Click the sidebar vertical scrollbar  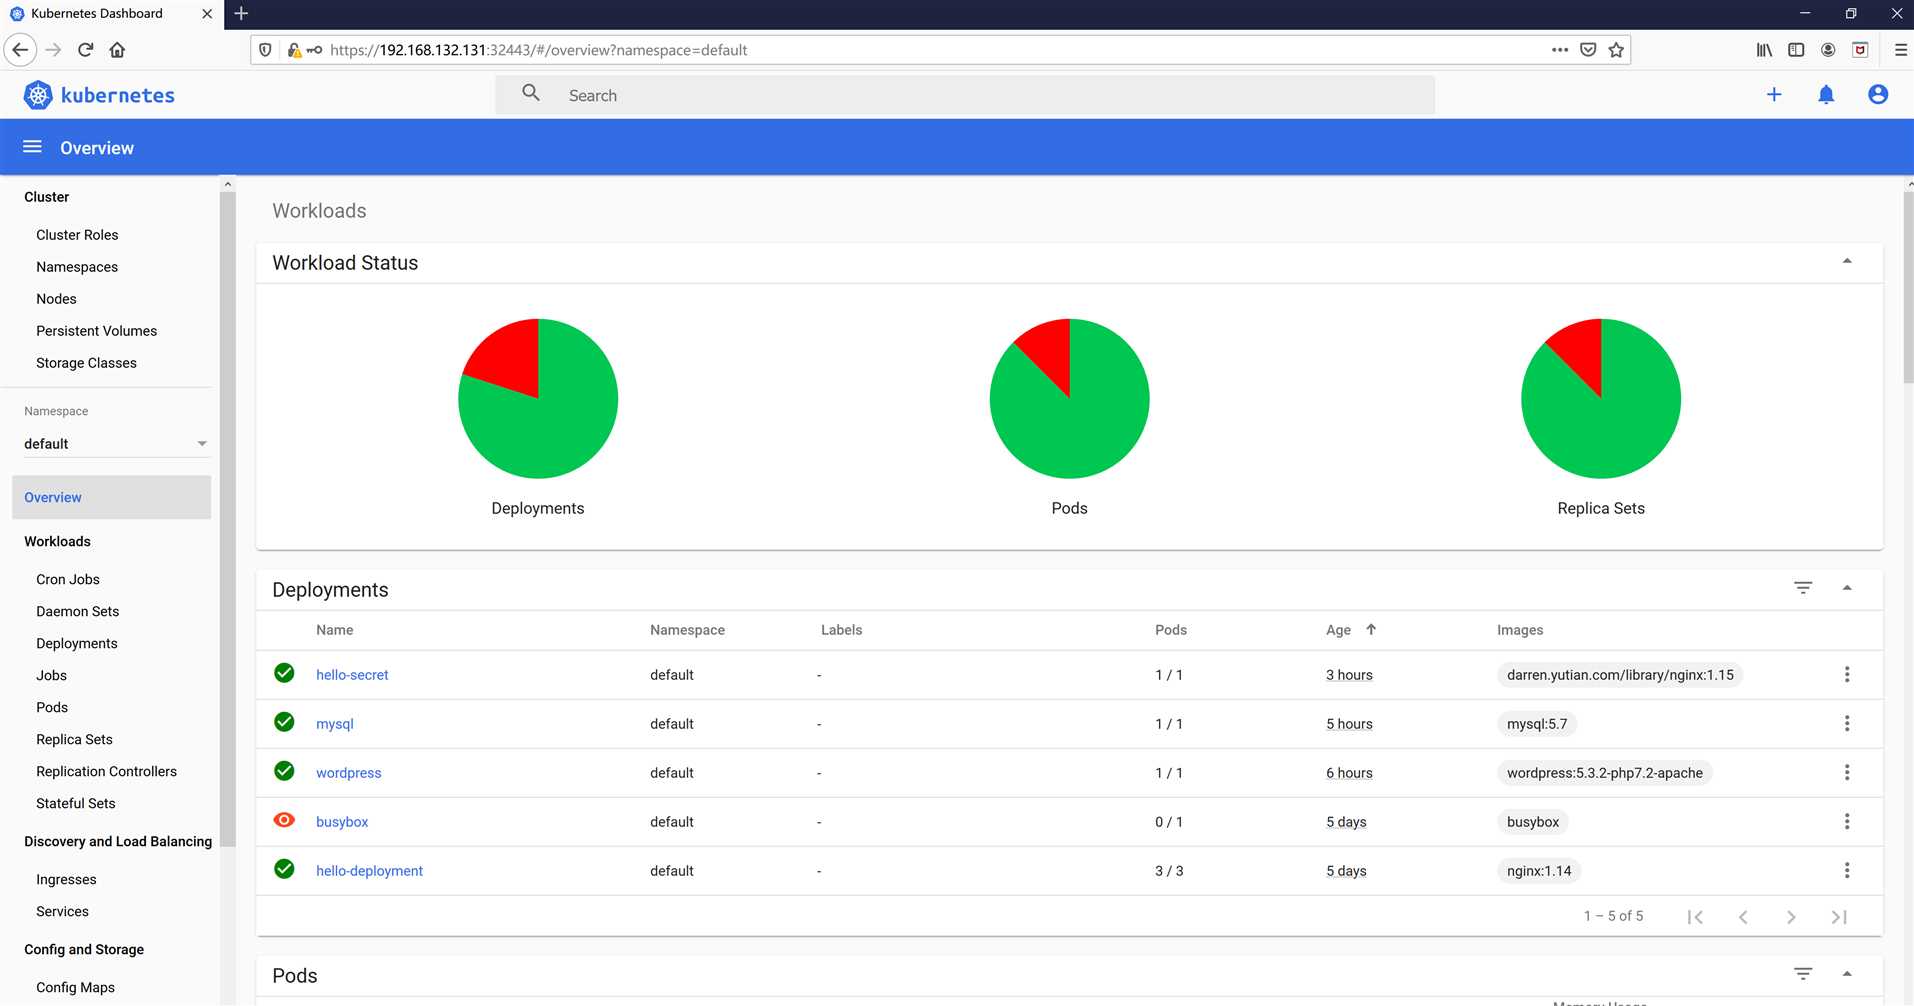point(227,520)
